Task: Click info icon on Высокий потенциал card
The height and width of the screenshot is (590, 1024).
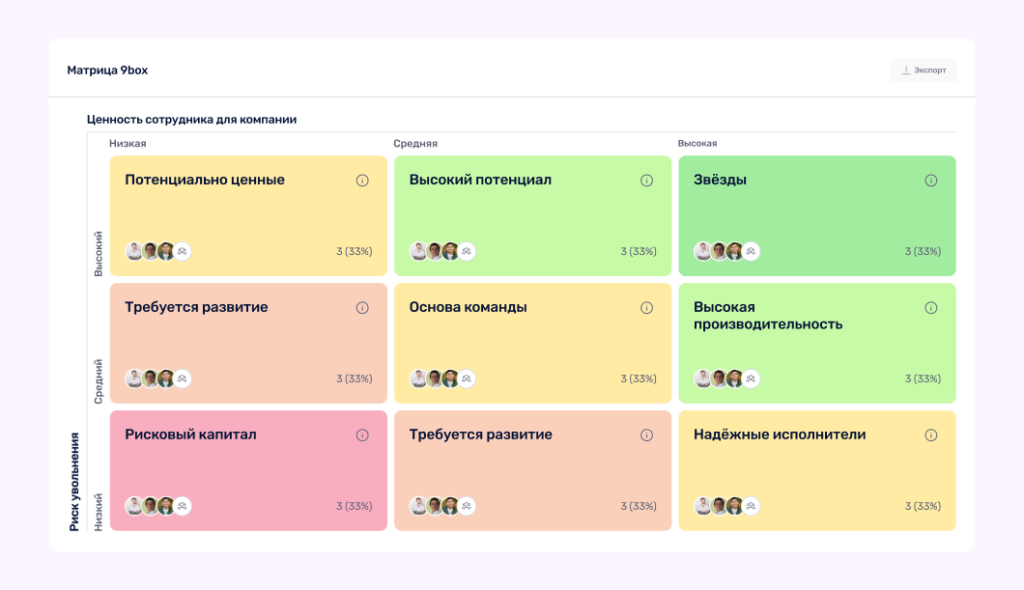Action: (x=646, y=180)
